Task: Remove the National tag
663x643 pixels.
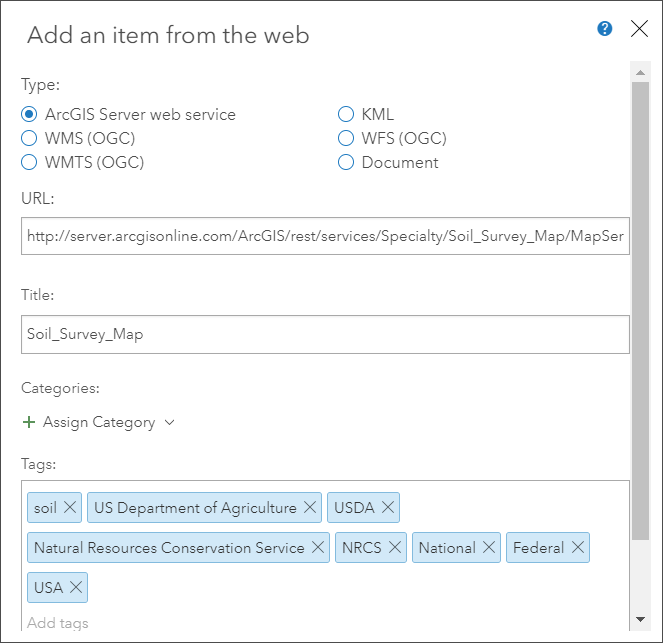Action: (489, 548)
